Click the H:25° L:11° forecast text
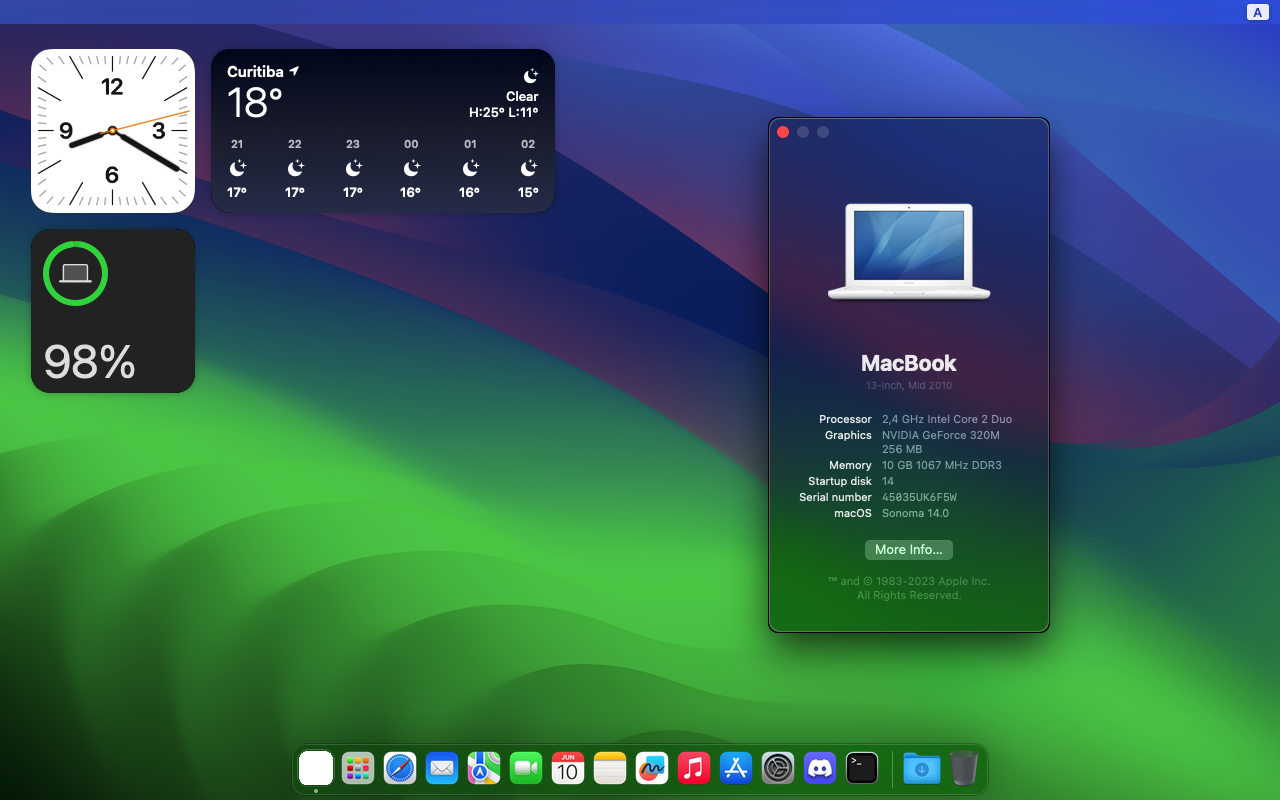 (504, 113)
